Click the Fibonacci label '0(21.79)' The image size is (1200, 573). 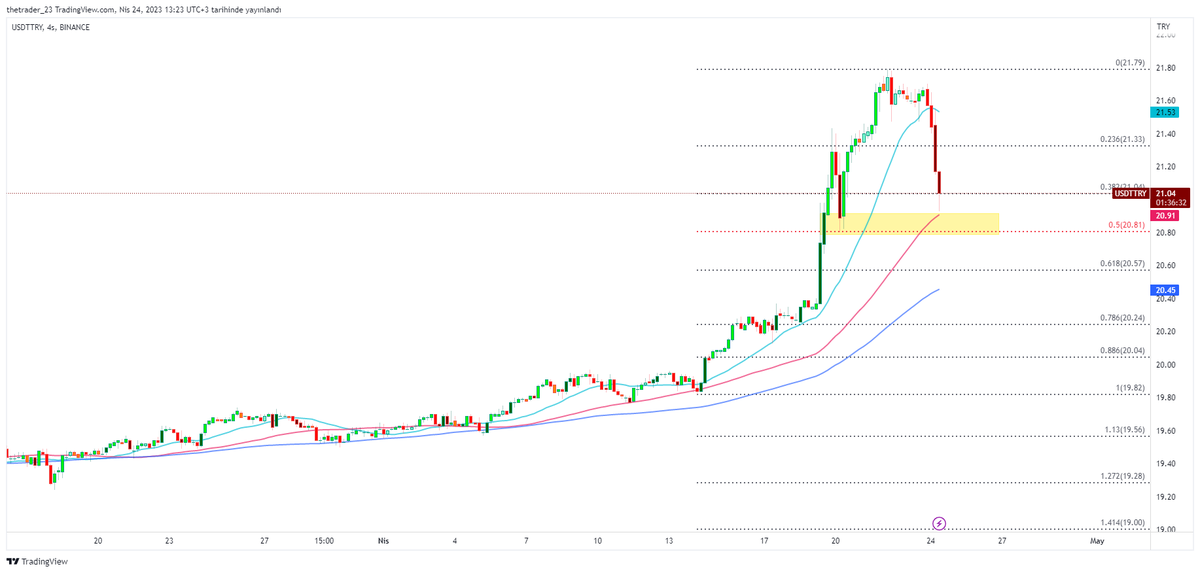(1129, 63)
